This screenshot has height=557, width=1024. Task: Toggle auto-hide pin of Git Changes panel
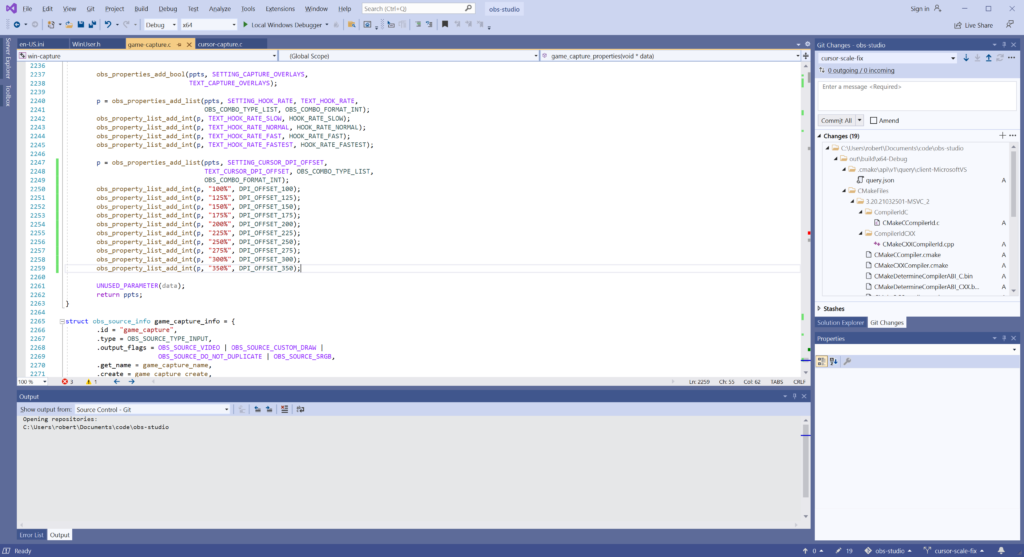tap(1004, 45)
